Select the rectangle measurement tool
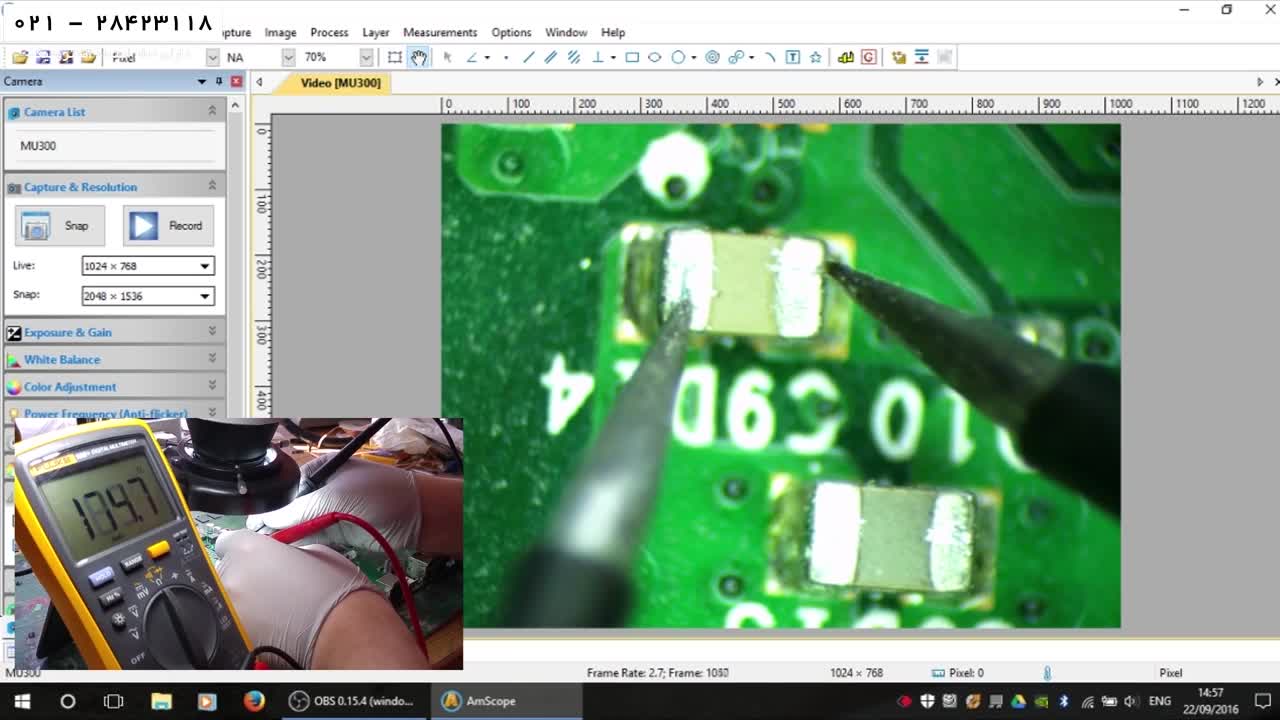Viewport: 1280px width, 720px height. point(632,57)
